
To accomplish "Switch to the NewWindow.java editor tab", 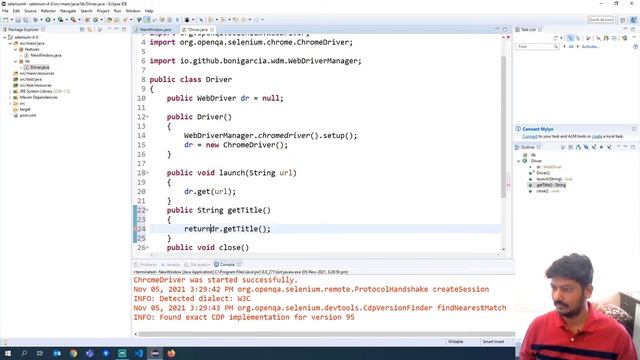I will [x=155, y=29].
